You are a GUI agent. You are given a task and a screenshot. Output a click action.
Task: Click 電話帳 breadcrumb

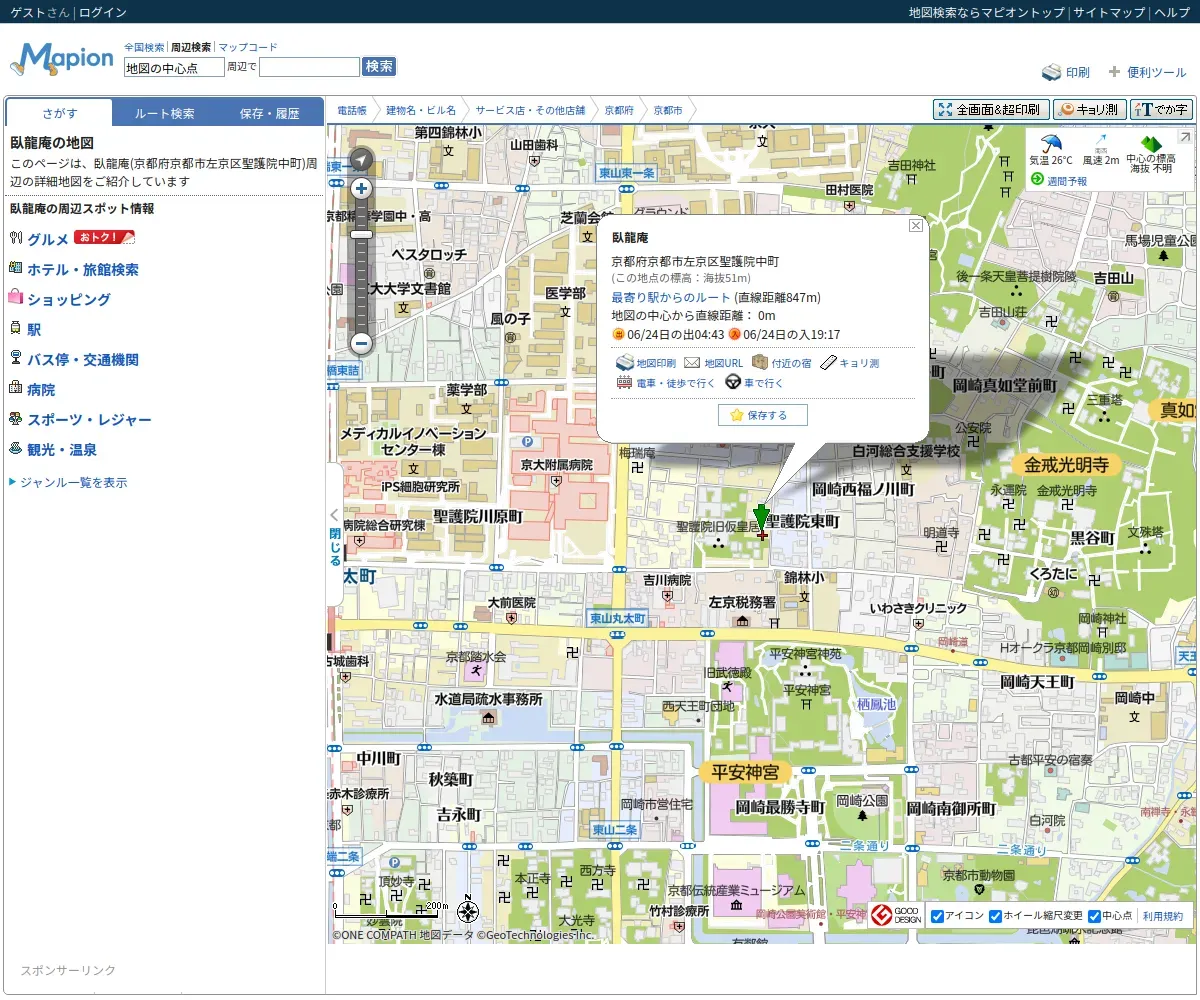click(352, 110)
